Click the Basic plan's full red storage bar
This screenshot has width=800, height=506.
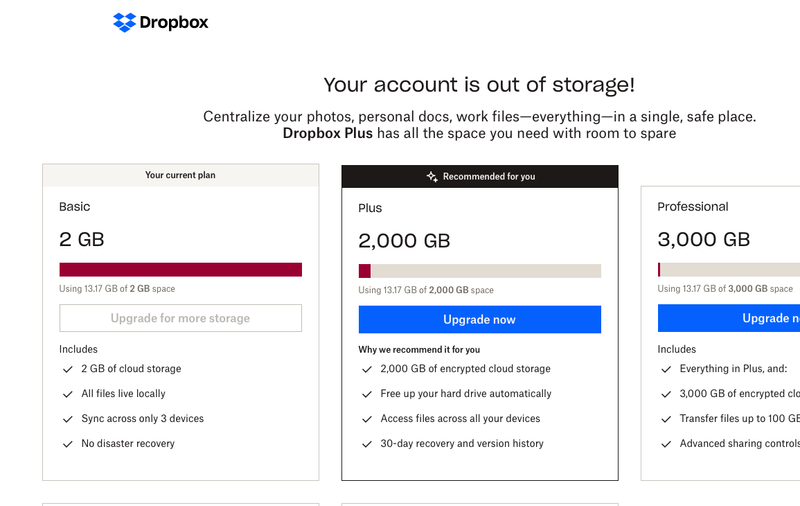click(180, 269)
